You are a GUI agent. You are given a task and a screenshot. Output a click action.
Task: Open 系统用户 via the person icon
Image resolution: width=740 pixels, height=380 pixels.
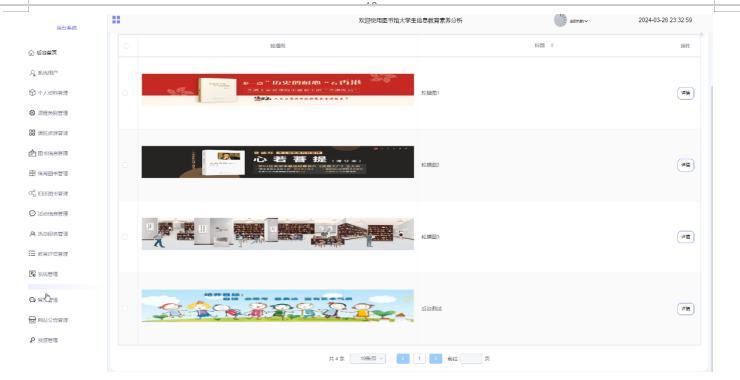[43, 73]
